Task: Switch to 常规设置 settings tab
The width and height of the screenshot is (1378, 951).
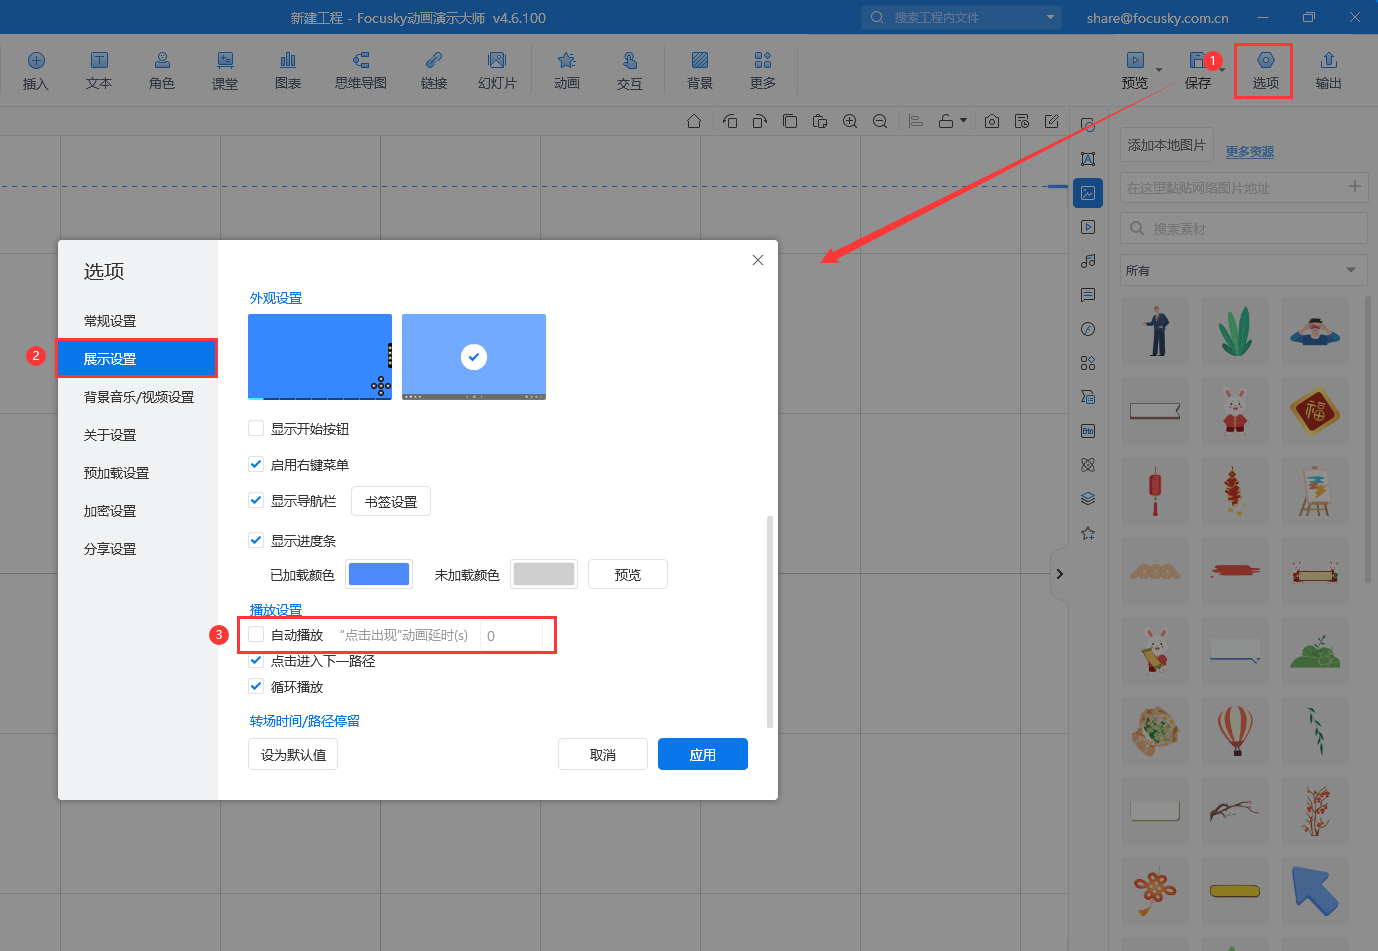Action: click(110, 321)
